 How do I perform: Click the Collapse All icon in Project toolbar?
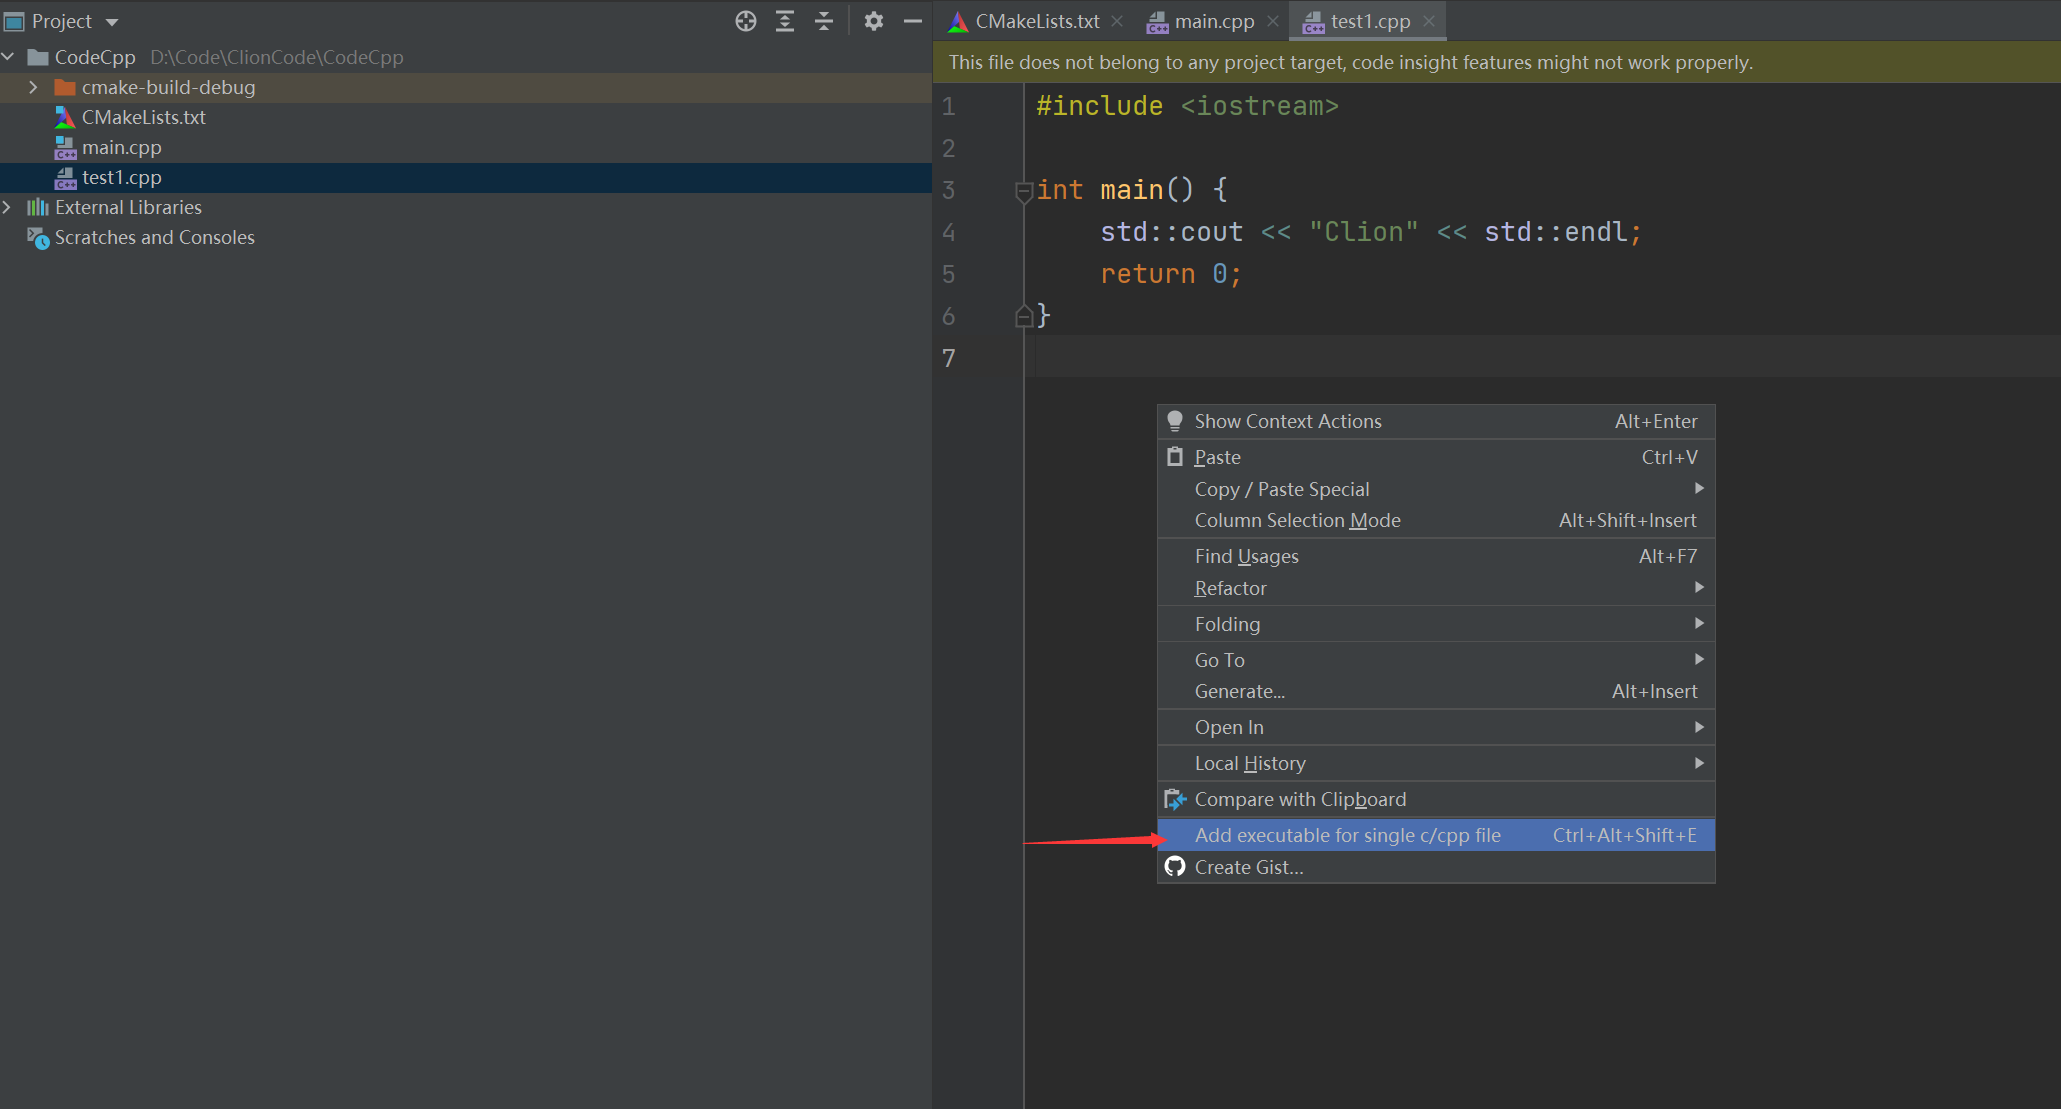824,21
